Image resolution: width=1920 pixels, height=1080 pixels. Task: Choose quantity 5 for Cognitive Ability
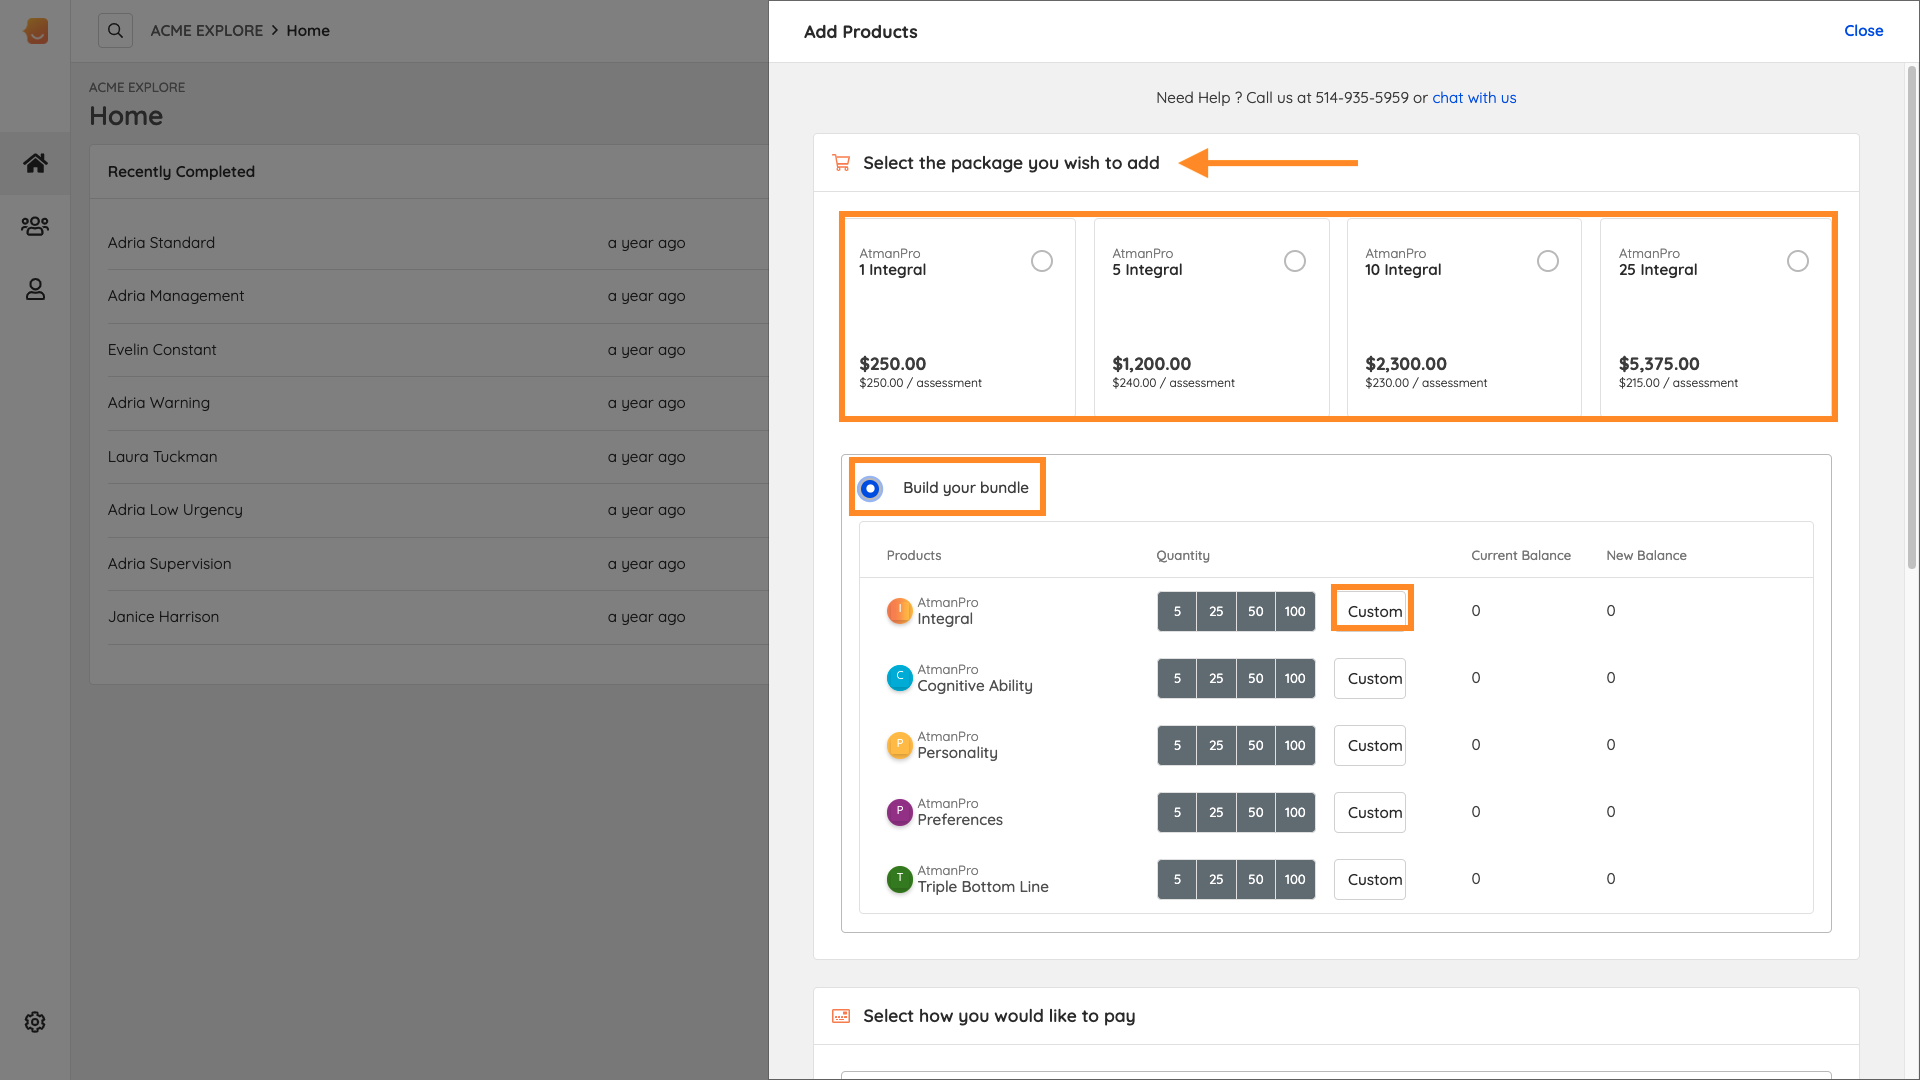coord(1177,678)
